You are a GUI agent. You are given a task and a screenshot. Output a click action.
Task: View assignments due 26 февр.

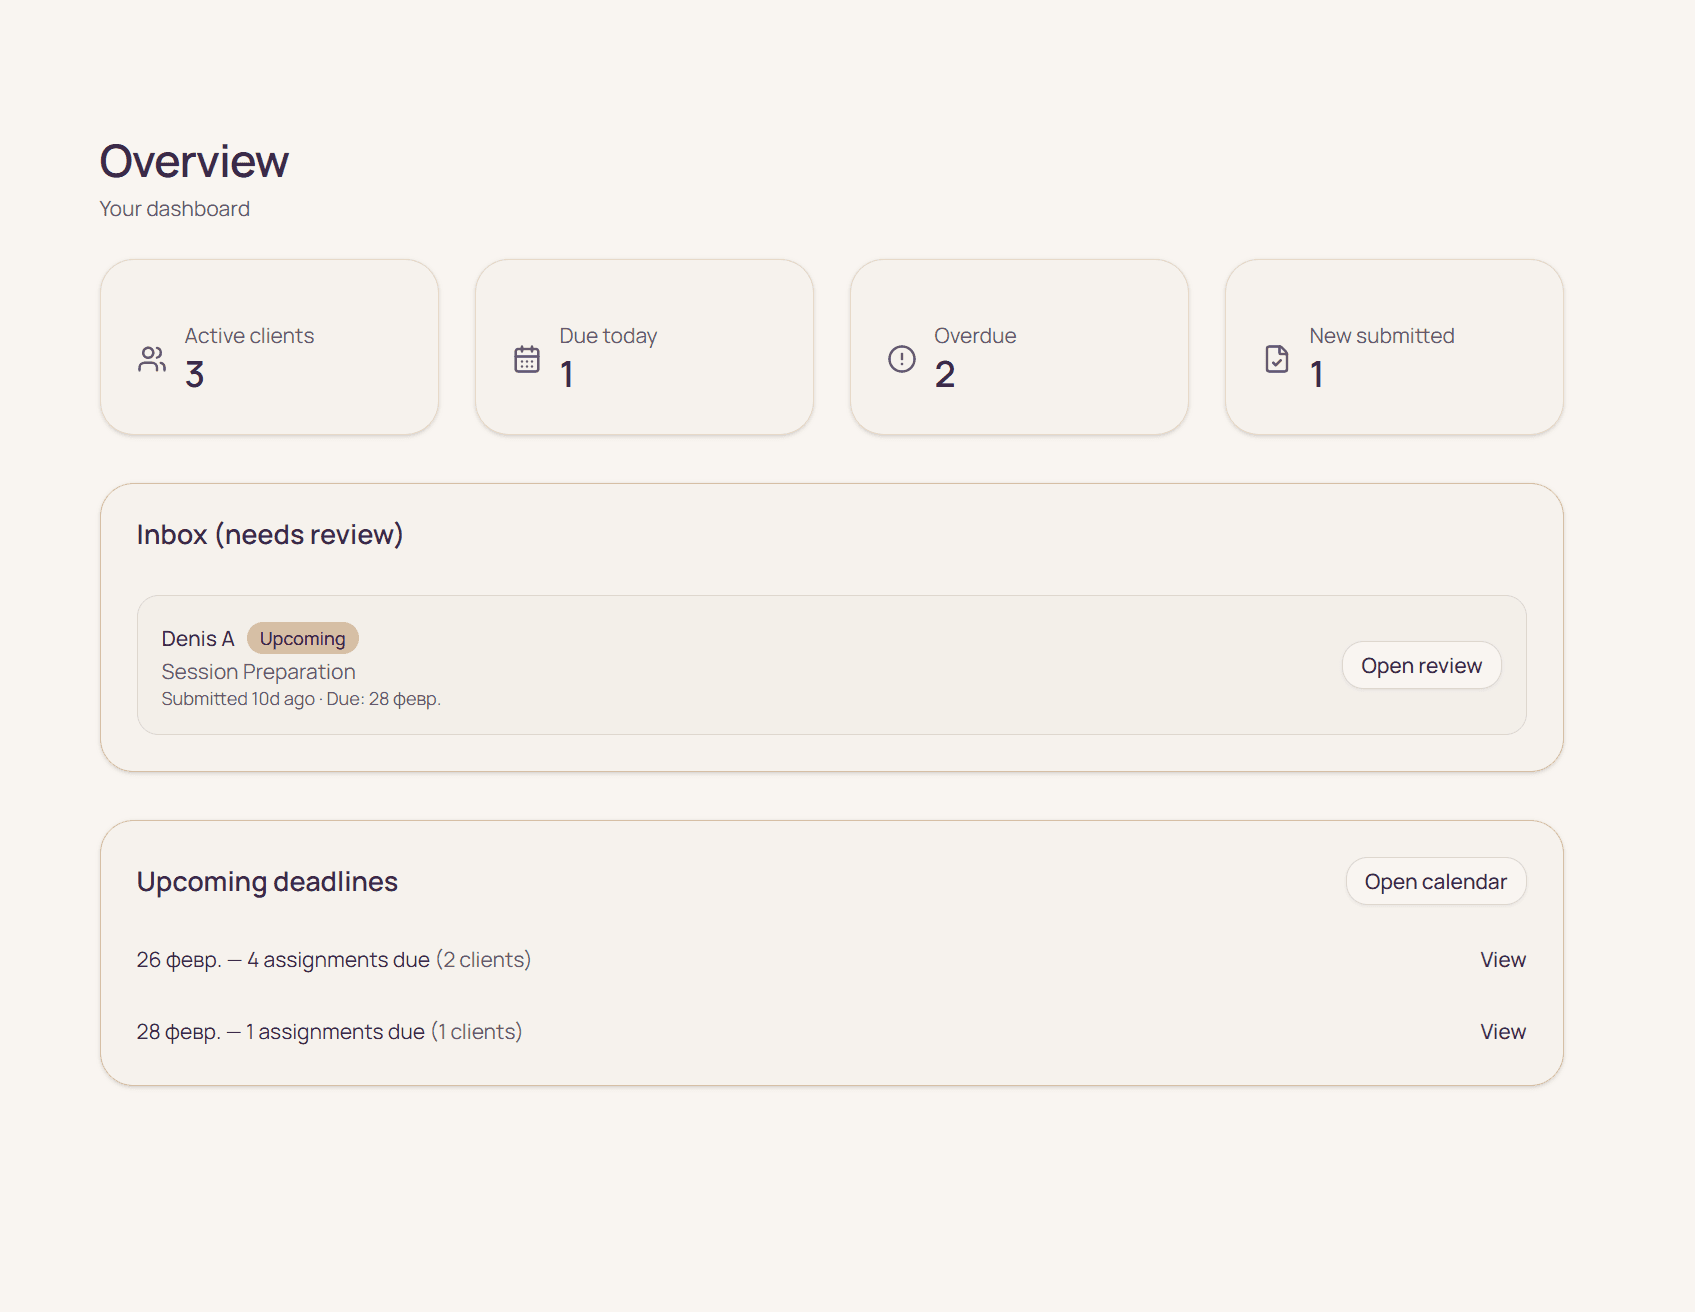[x=1502, y=959]
